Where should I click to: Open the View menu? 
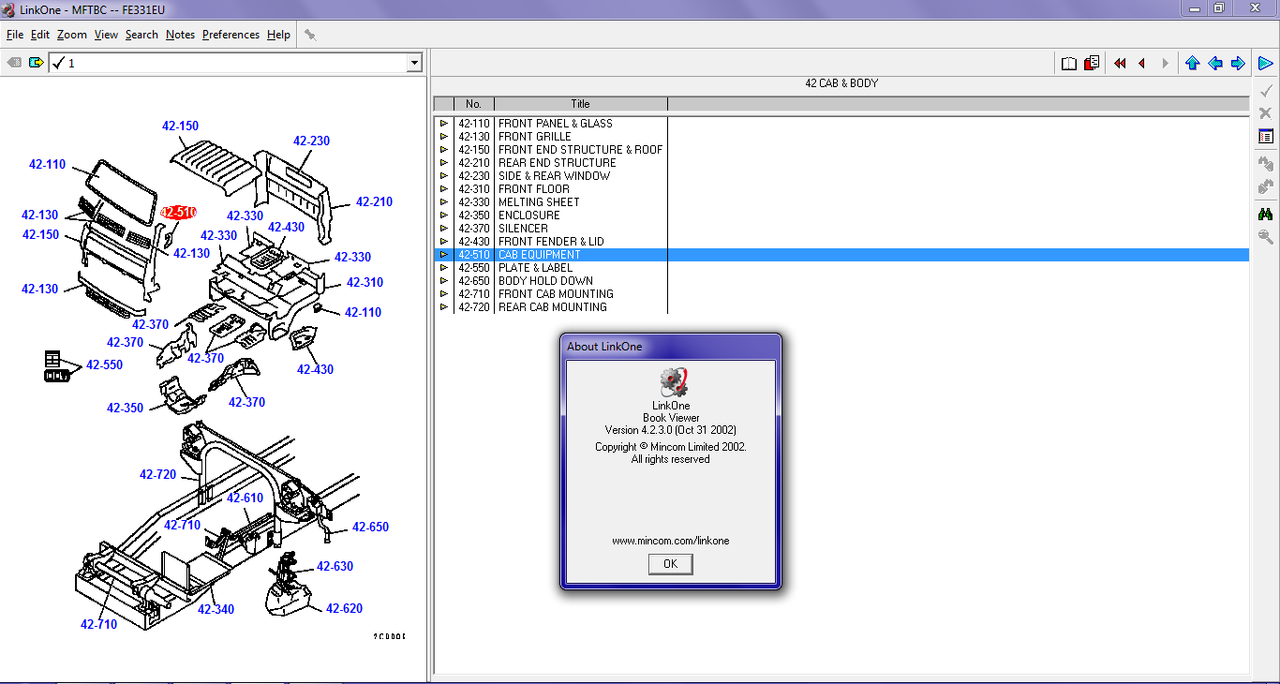pos(106,34)
